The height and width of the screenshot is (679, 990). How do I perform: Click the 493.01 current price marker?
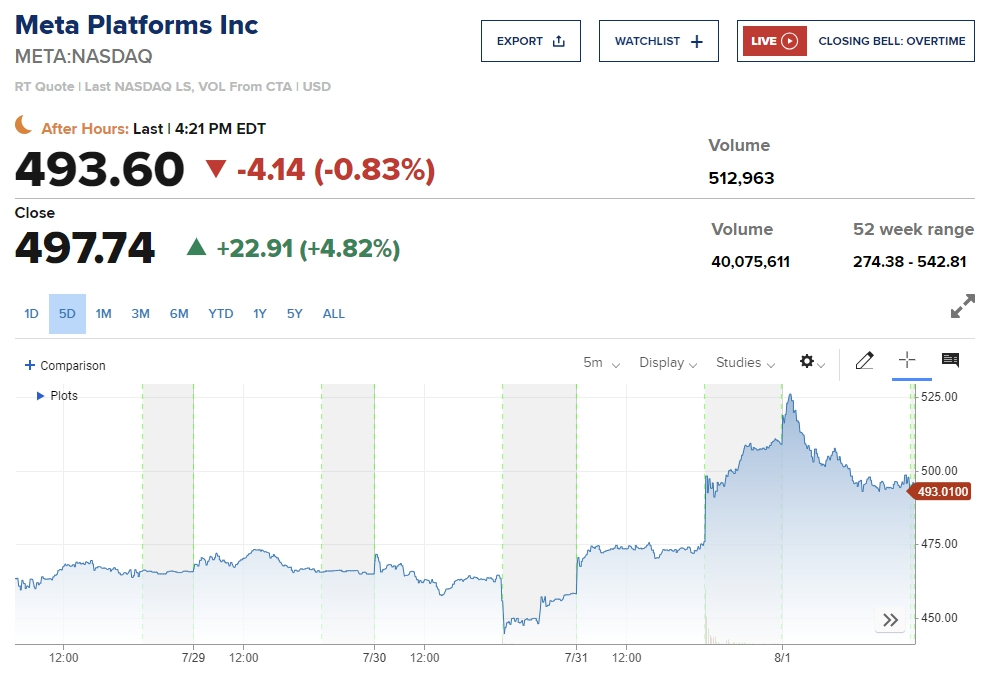point(942,491)
